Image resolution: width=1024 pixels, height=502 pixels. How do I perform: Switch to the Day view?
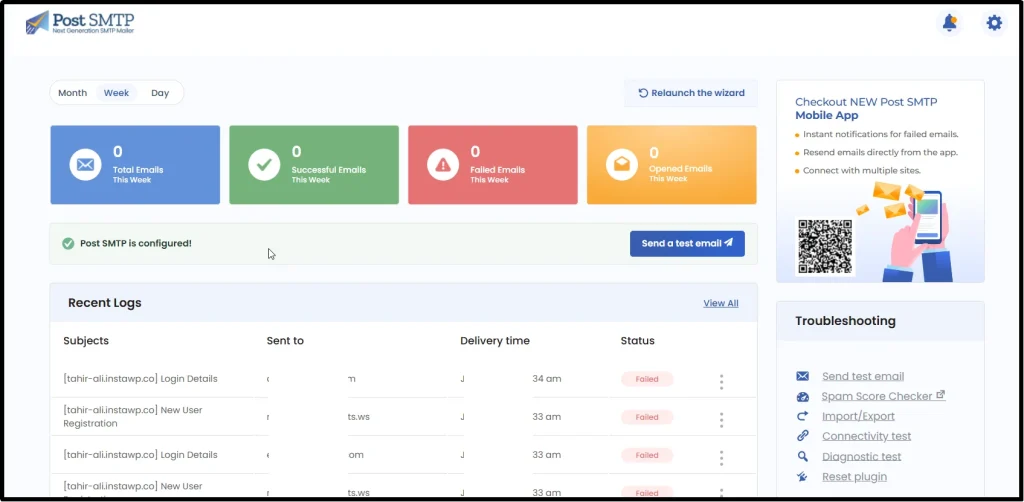[160, 93]
